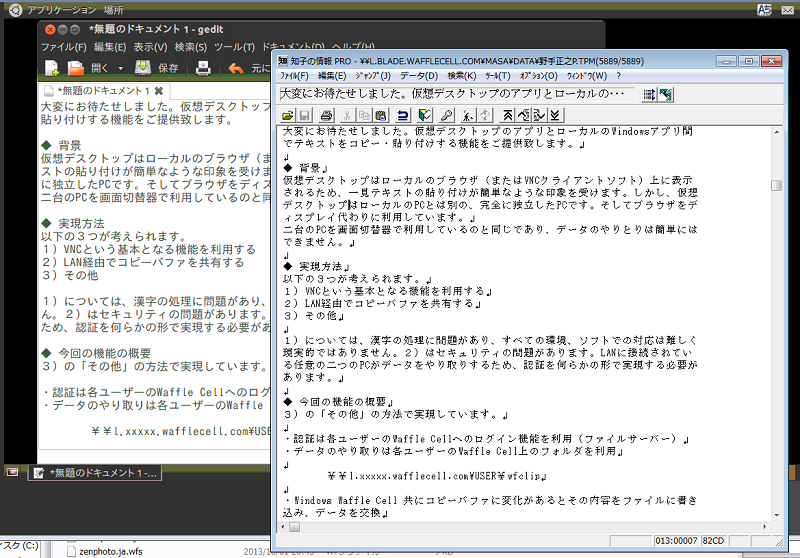Expand the gedit 開く recent files dropdown arrow
Screen dimensions: 800x558
[x=120, y=68]
